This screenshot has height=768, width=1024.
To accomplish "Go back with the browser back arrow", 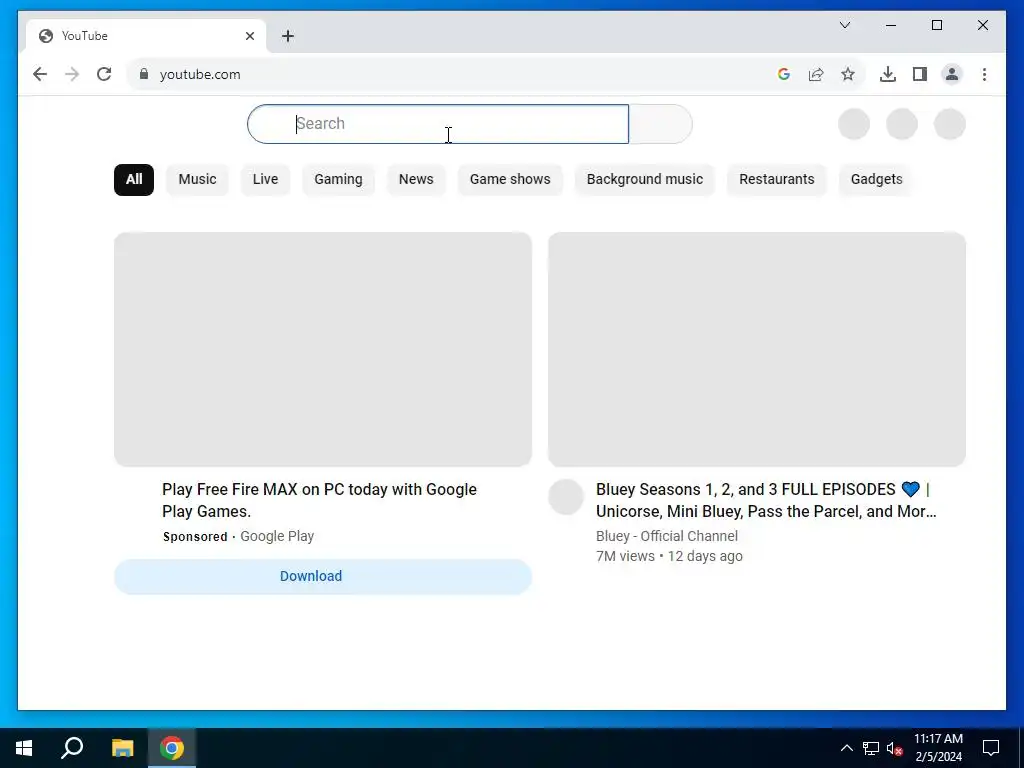I will [40, 74].
